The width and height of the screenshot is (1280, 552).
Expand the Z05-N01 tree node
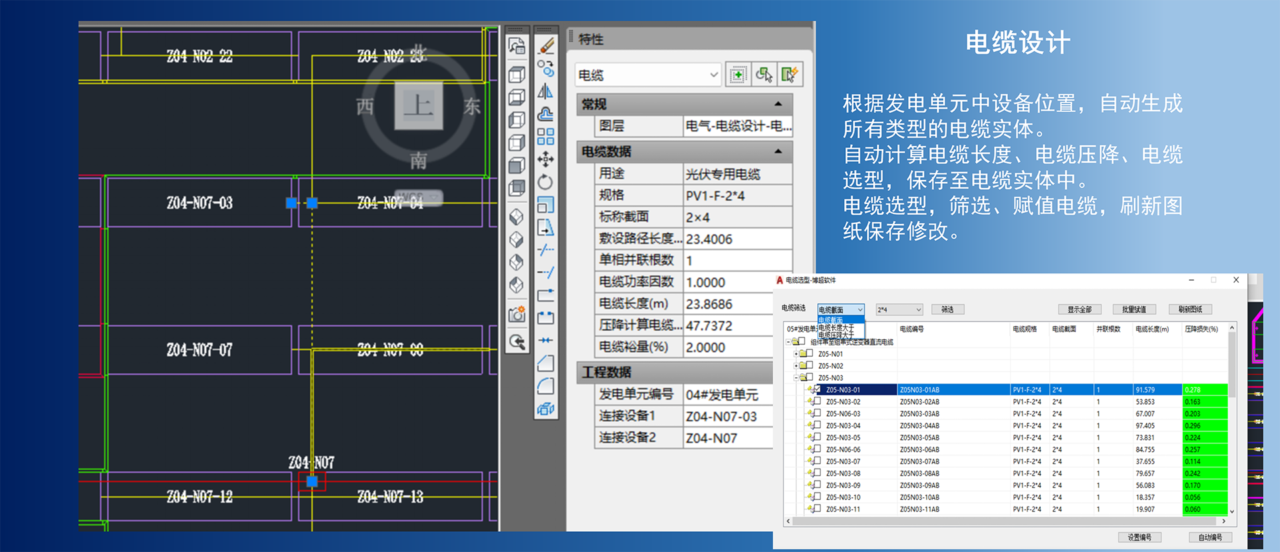point(796,353)
